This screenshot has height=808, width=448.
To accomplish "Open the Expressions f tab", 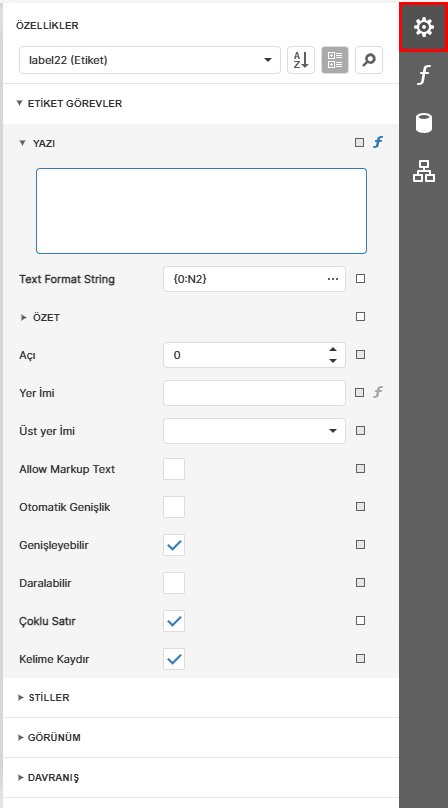I will 423,75.
